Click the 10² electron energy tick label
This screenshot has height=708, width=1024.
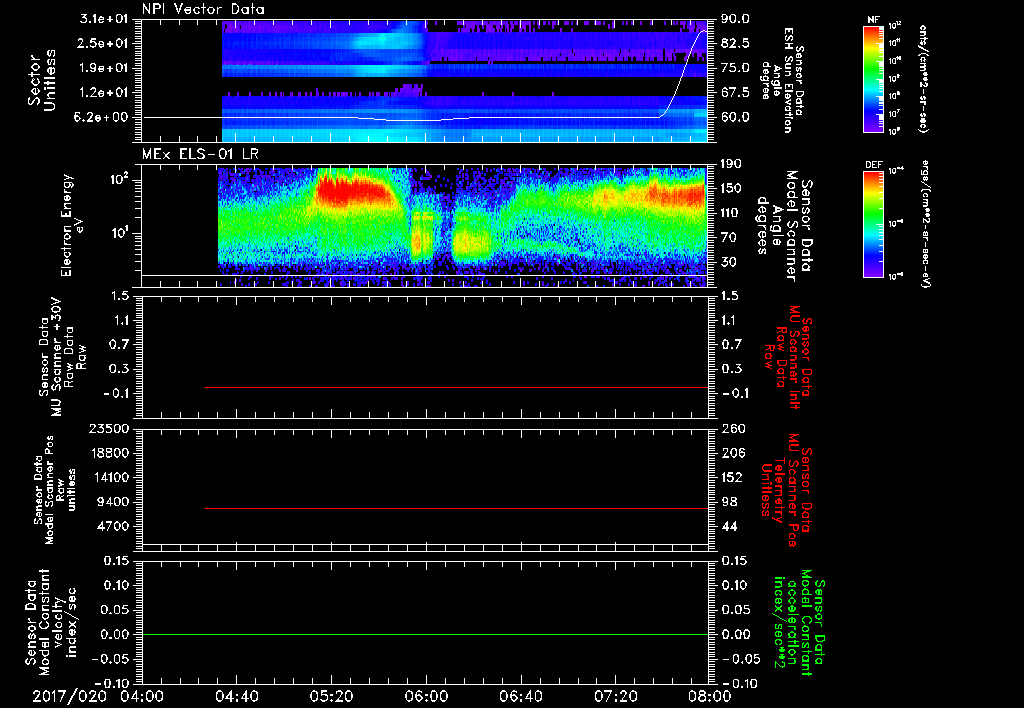click(119, 179)
